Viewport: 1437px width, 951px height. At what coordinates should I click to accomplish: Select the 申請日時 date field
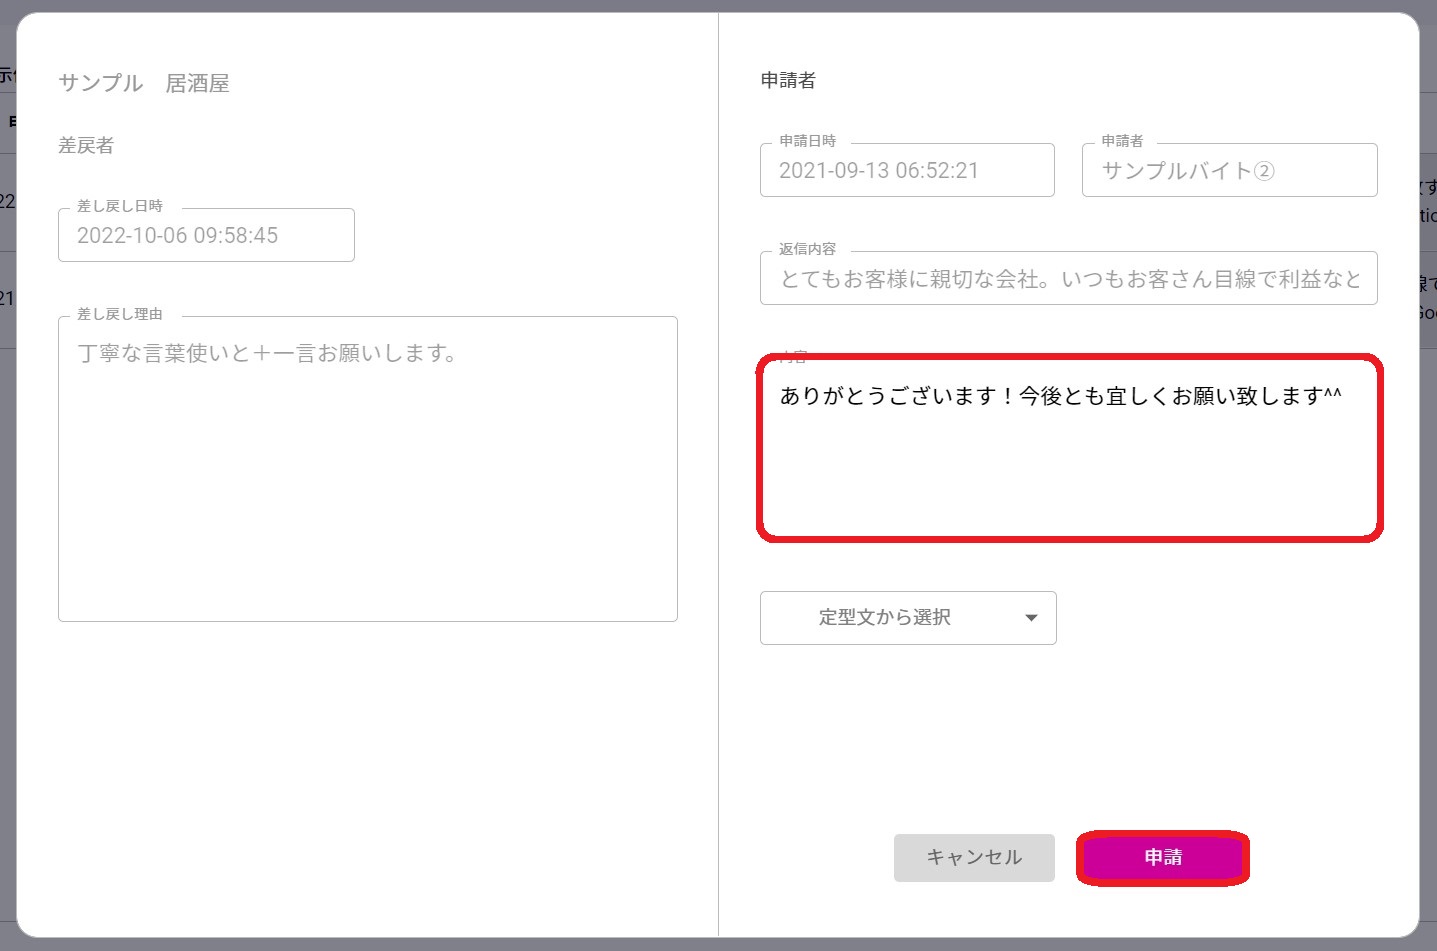(x=906, y=171)
